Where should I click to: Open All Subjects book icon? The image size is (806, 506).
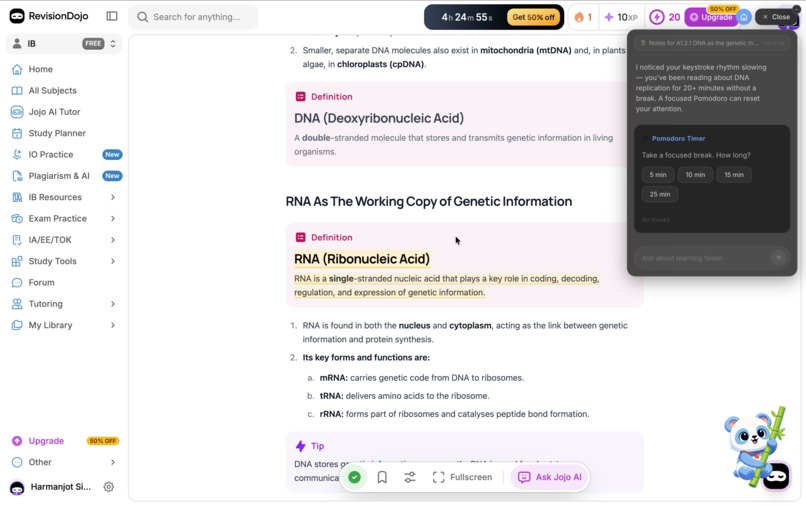(x=17, y=91)
